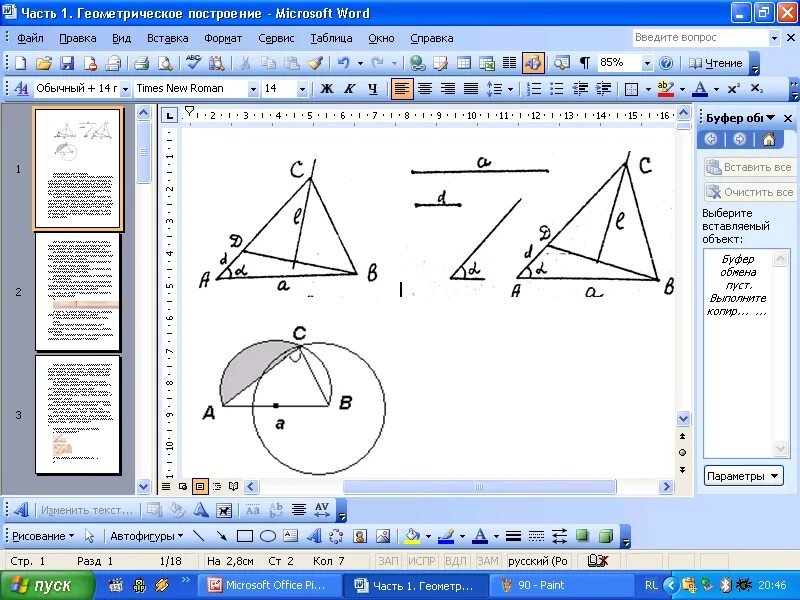
Task: Click the Fill Color bucket in Drawing toolbar
Action: tap(412, 536)
